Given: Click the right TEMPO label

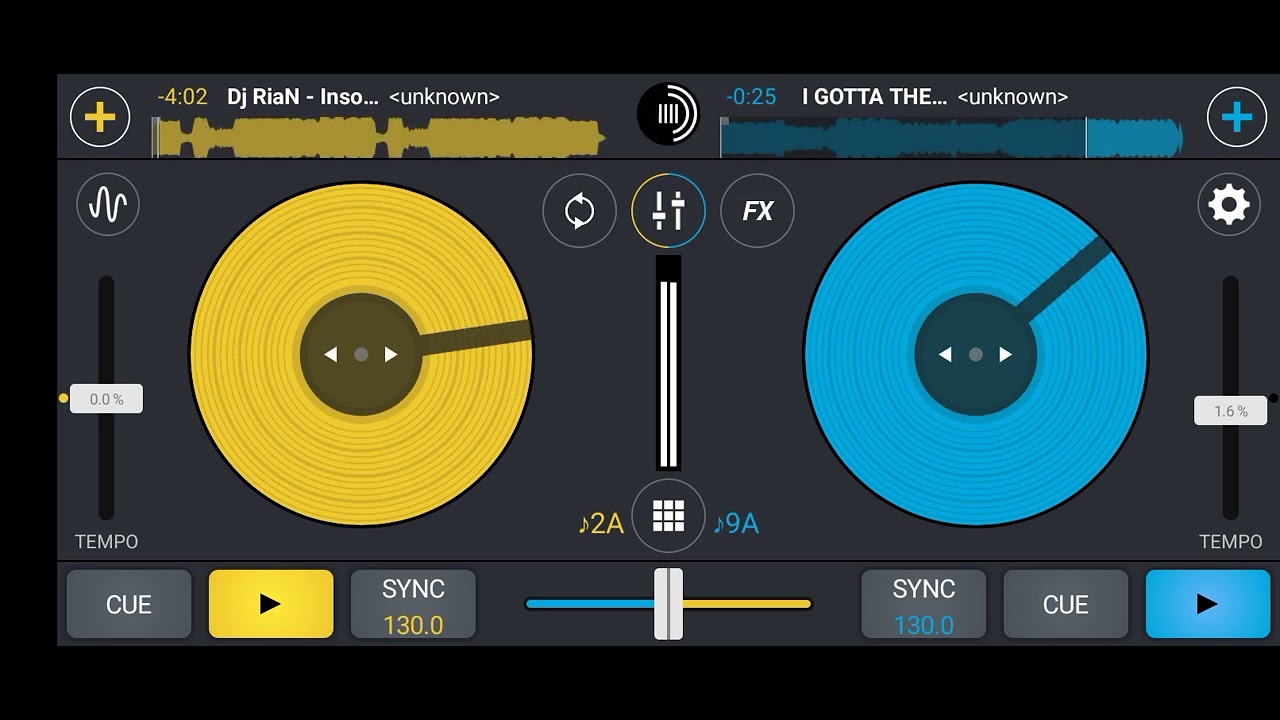Looking at the screenshot, I should tap(1231, 541).
